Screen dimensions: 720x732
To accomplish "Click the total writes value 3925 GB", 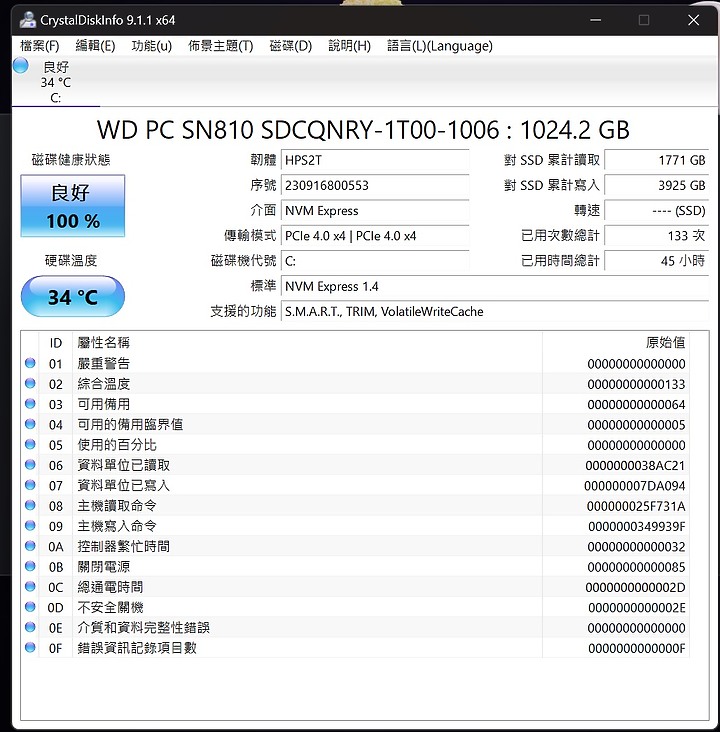I will point(656,185).
